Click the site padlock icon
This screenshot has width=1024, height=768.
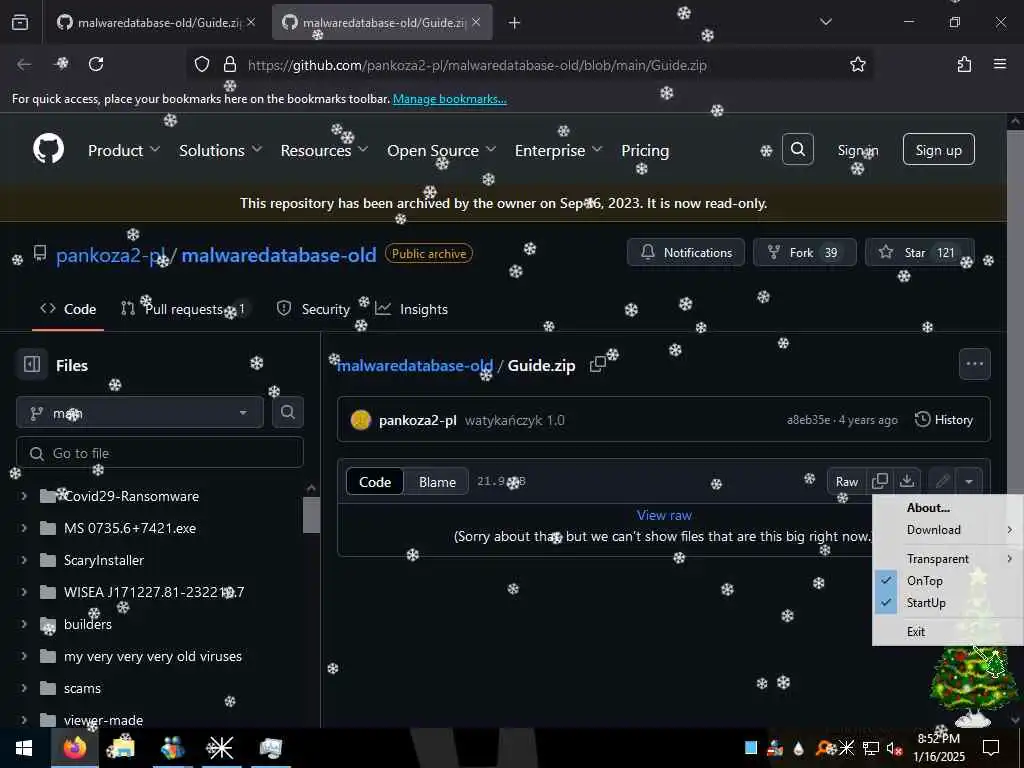(x=229, y=64)
